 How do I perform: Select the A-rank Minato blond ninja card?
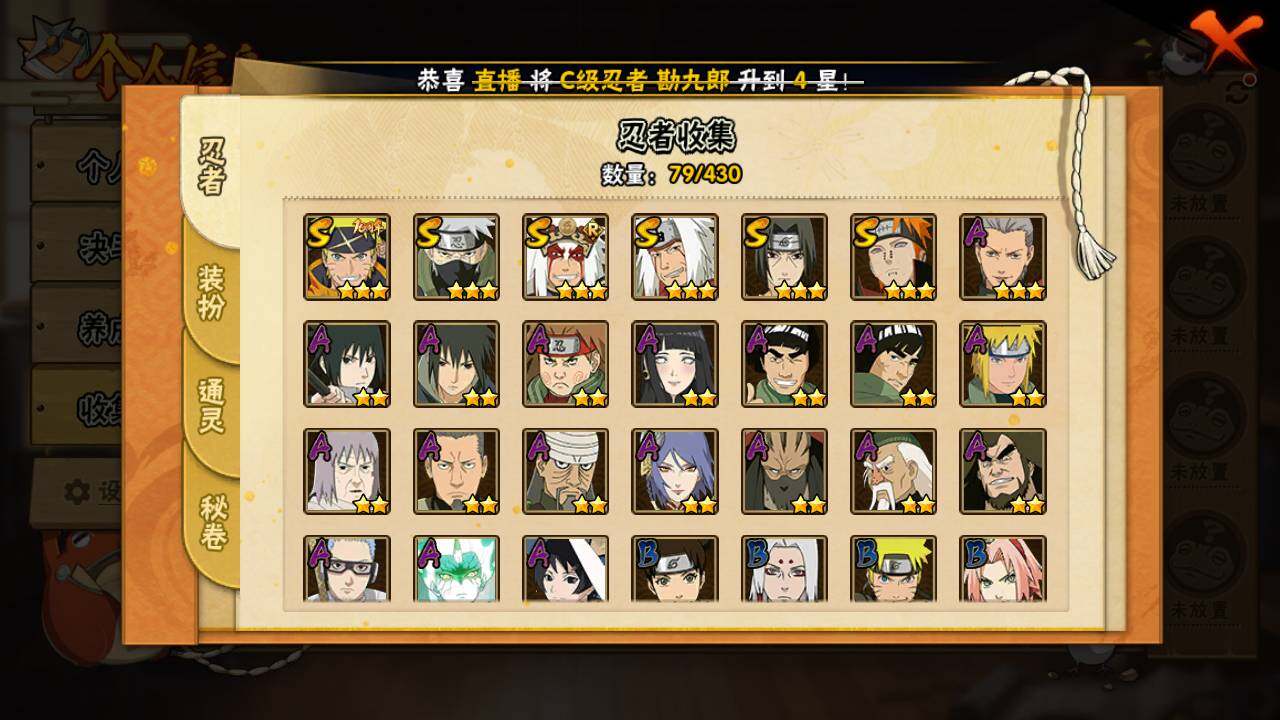[1003, 364]
